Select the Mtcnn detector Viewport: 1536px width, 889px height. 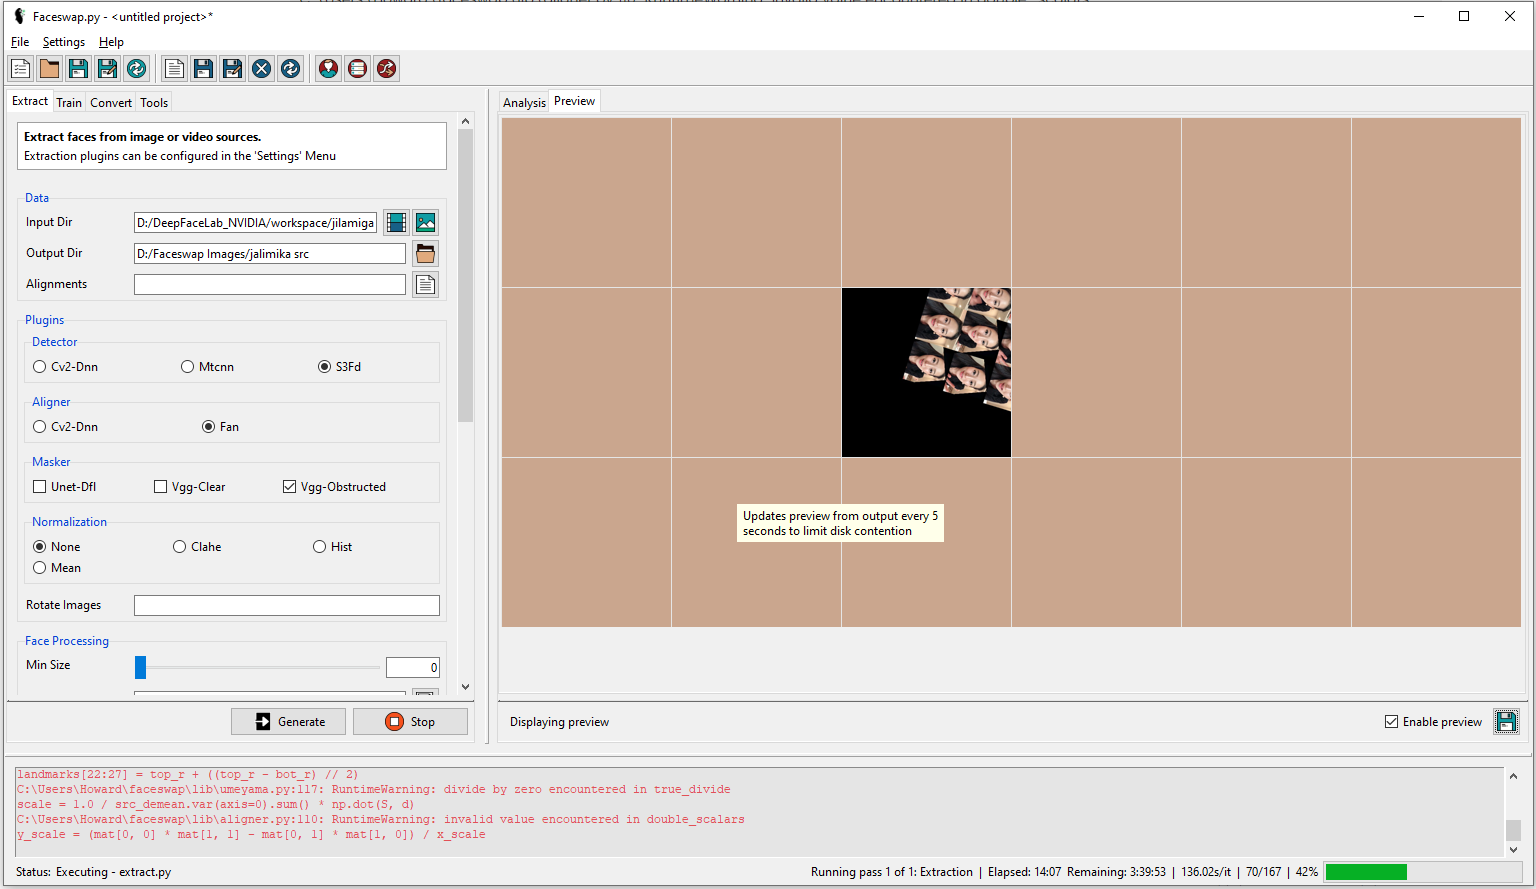click(208, 367)
